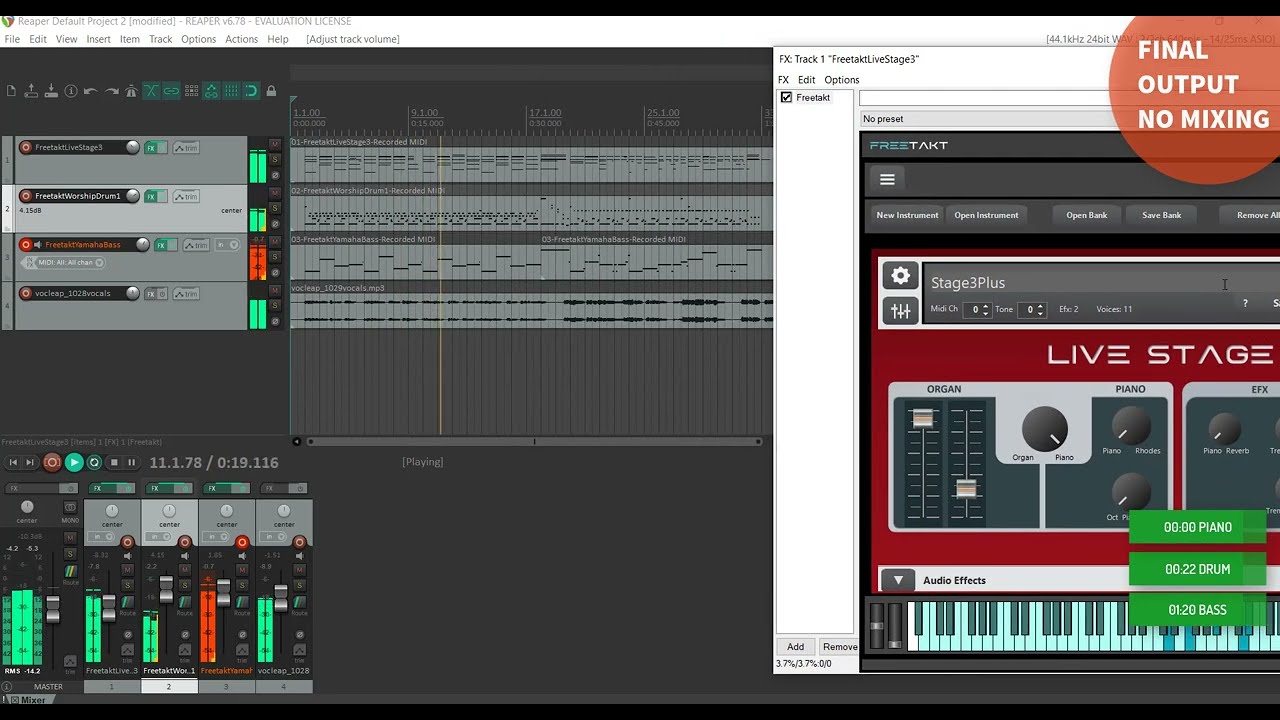Click the Save Bank button
Screen dimensions: 1280x720
coord(1161,215)
